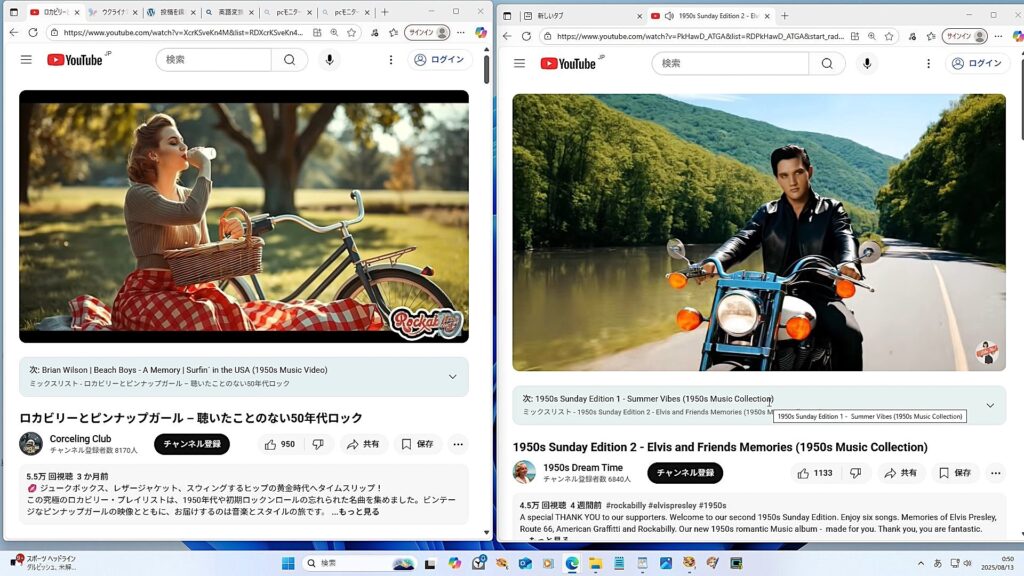Viewport: 1024px width, 576px height.
Task: Click the left window vertical scrollbar thumb
Action: (x=487, y=69)
